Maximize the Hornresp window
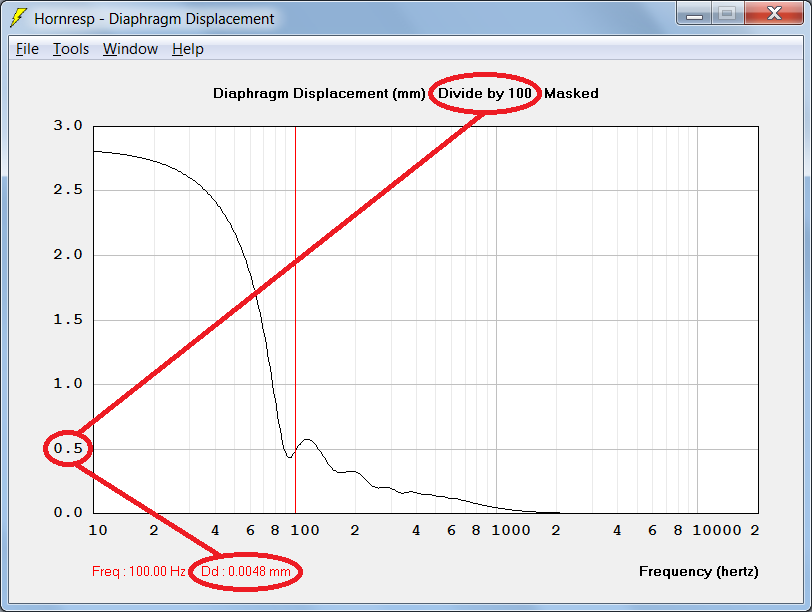812x612 pixels. coord(728,14)
